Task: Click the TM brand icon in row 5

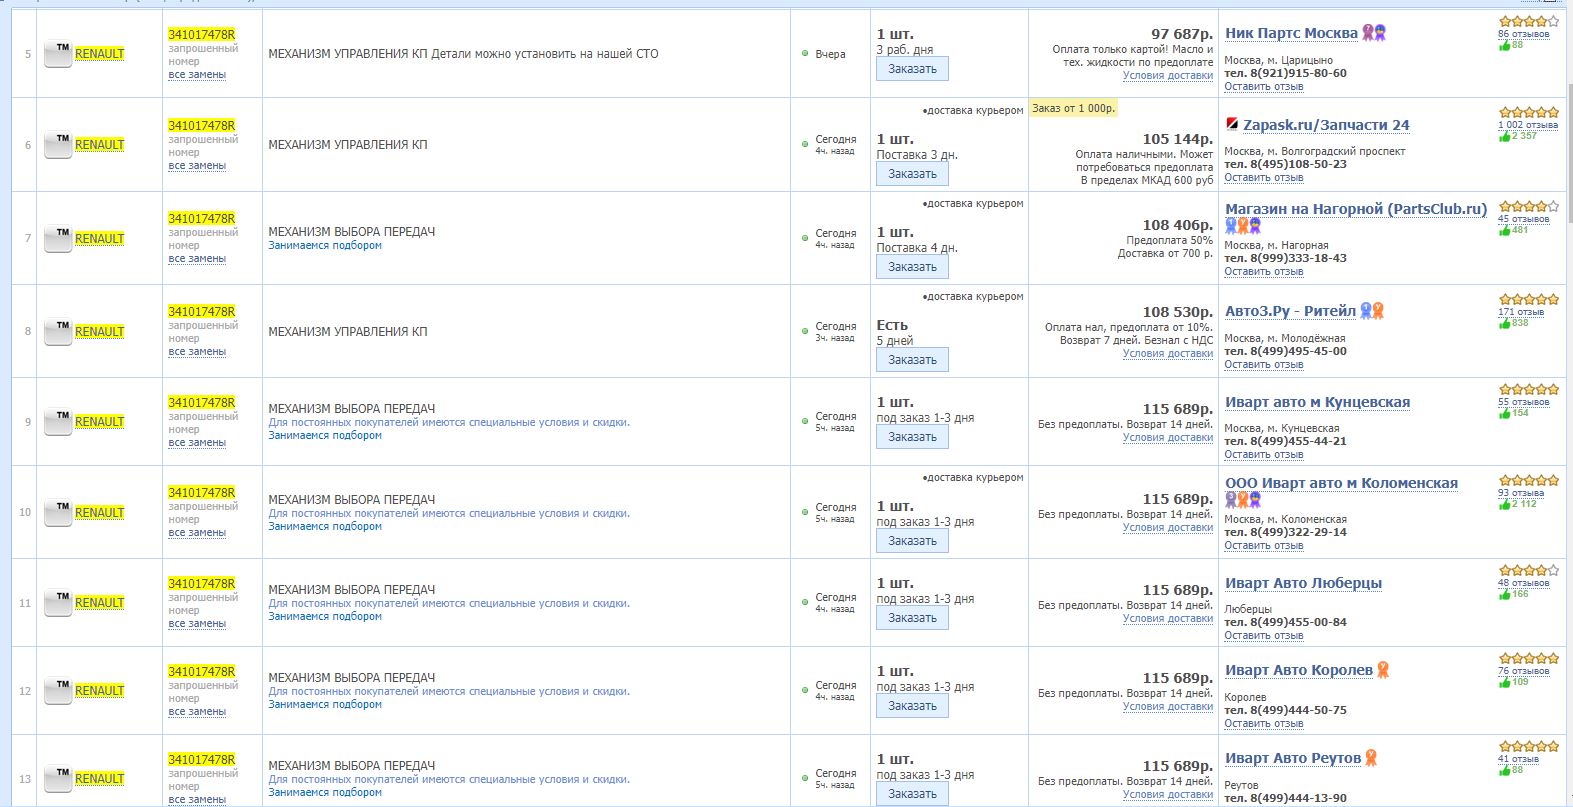Action: pyautogui.click(x=58, y=54)
